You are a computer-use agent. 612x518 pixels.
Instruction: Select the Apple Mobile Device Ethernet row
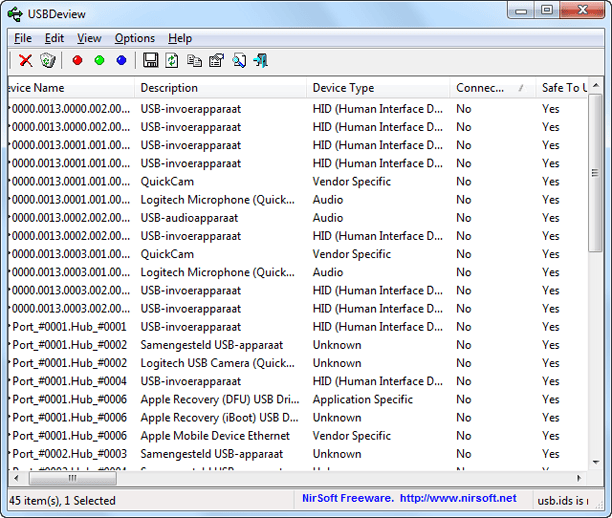pos(297,436)
